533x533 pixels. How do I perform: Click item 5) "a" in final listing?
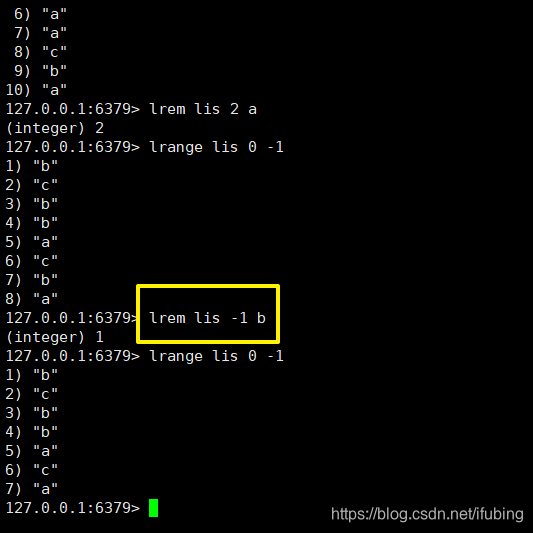32,451
